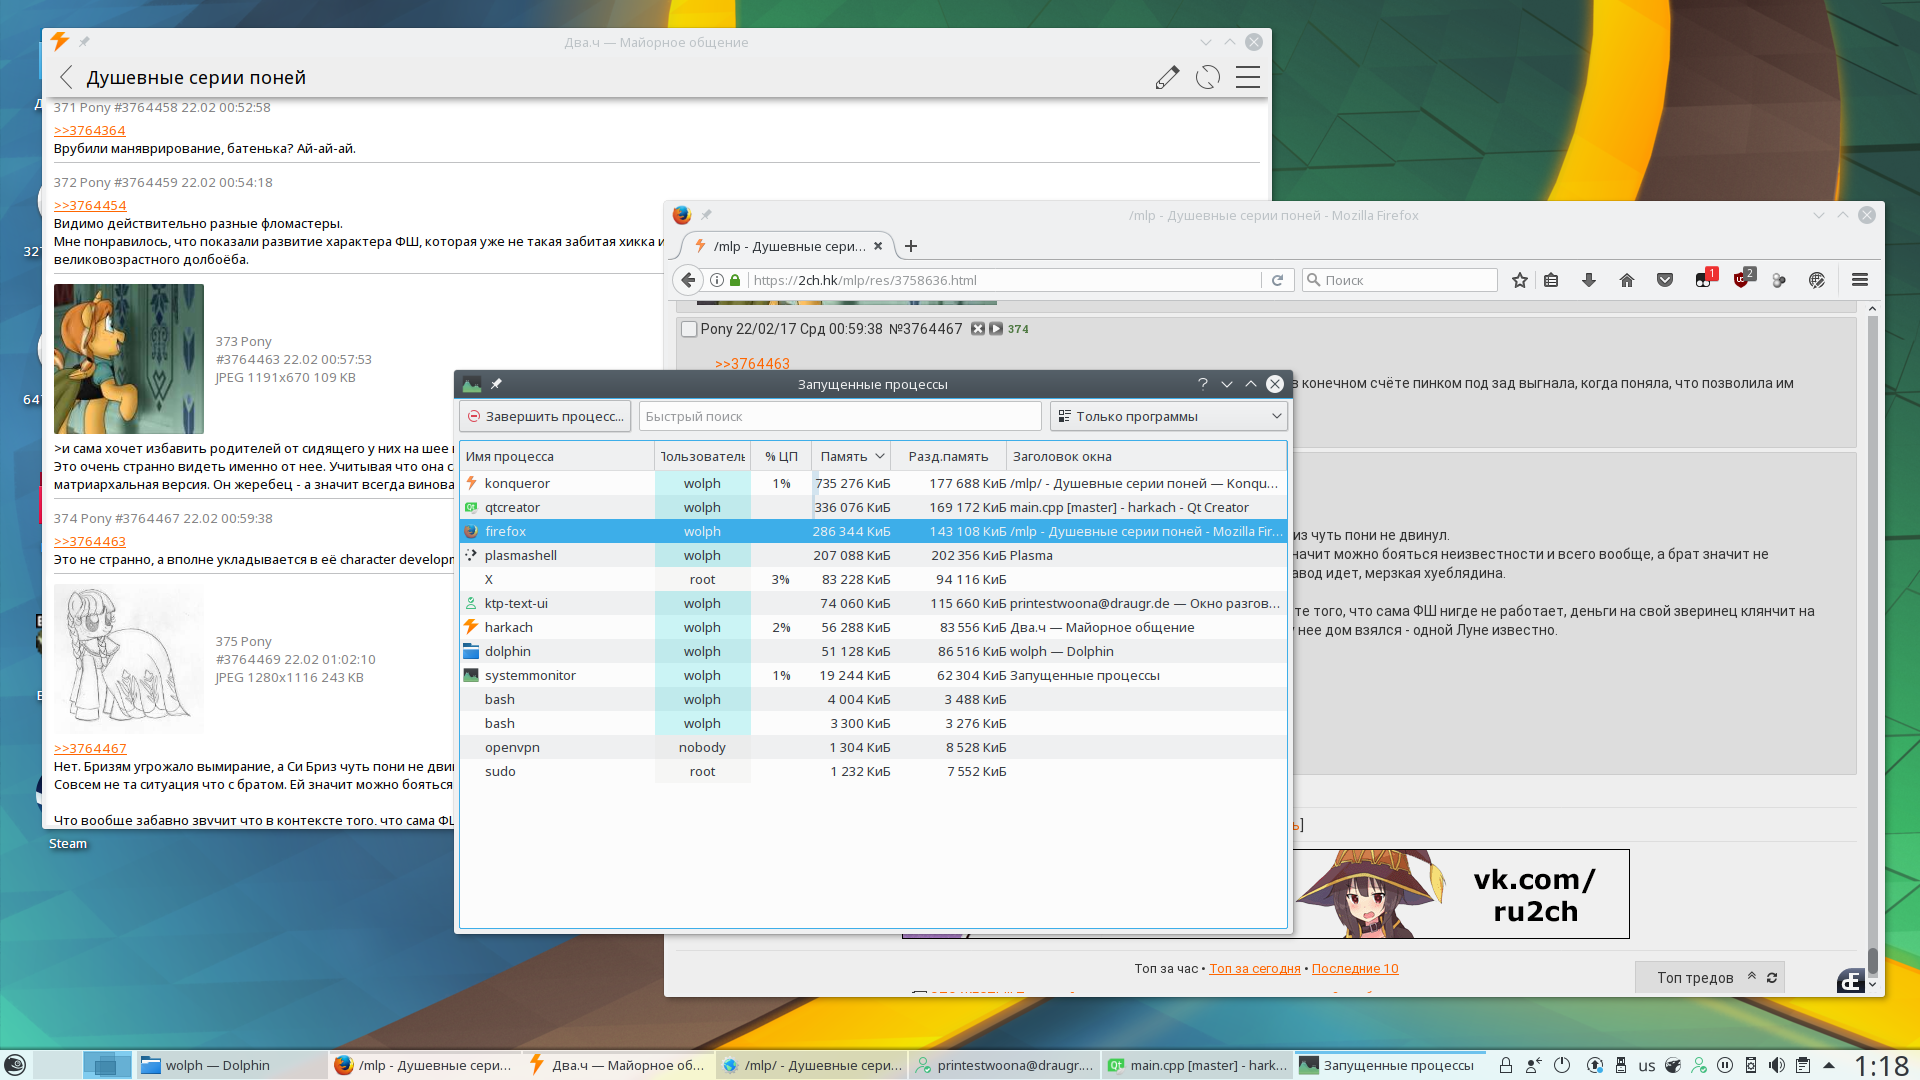Image resolution: width=1920 pixels, height=1080 pixels.
Task: Click the Firefox home icon
Action: (1627, 280)
